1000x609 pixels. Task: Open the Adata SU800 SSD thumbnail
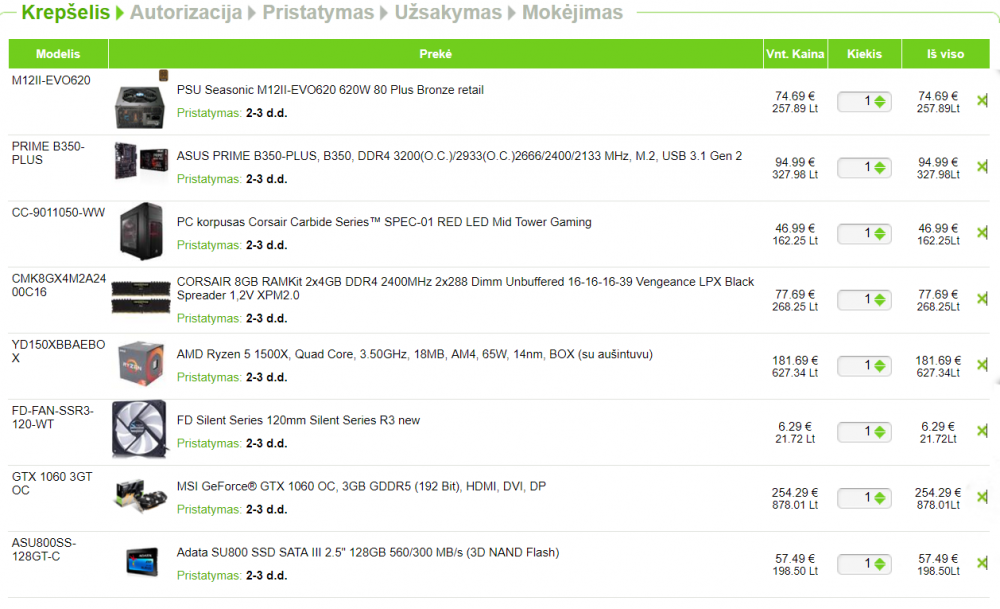pyautogui.click(x=142, y=562)
